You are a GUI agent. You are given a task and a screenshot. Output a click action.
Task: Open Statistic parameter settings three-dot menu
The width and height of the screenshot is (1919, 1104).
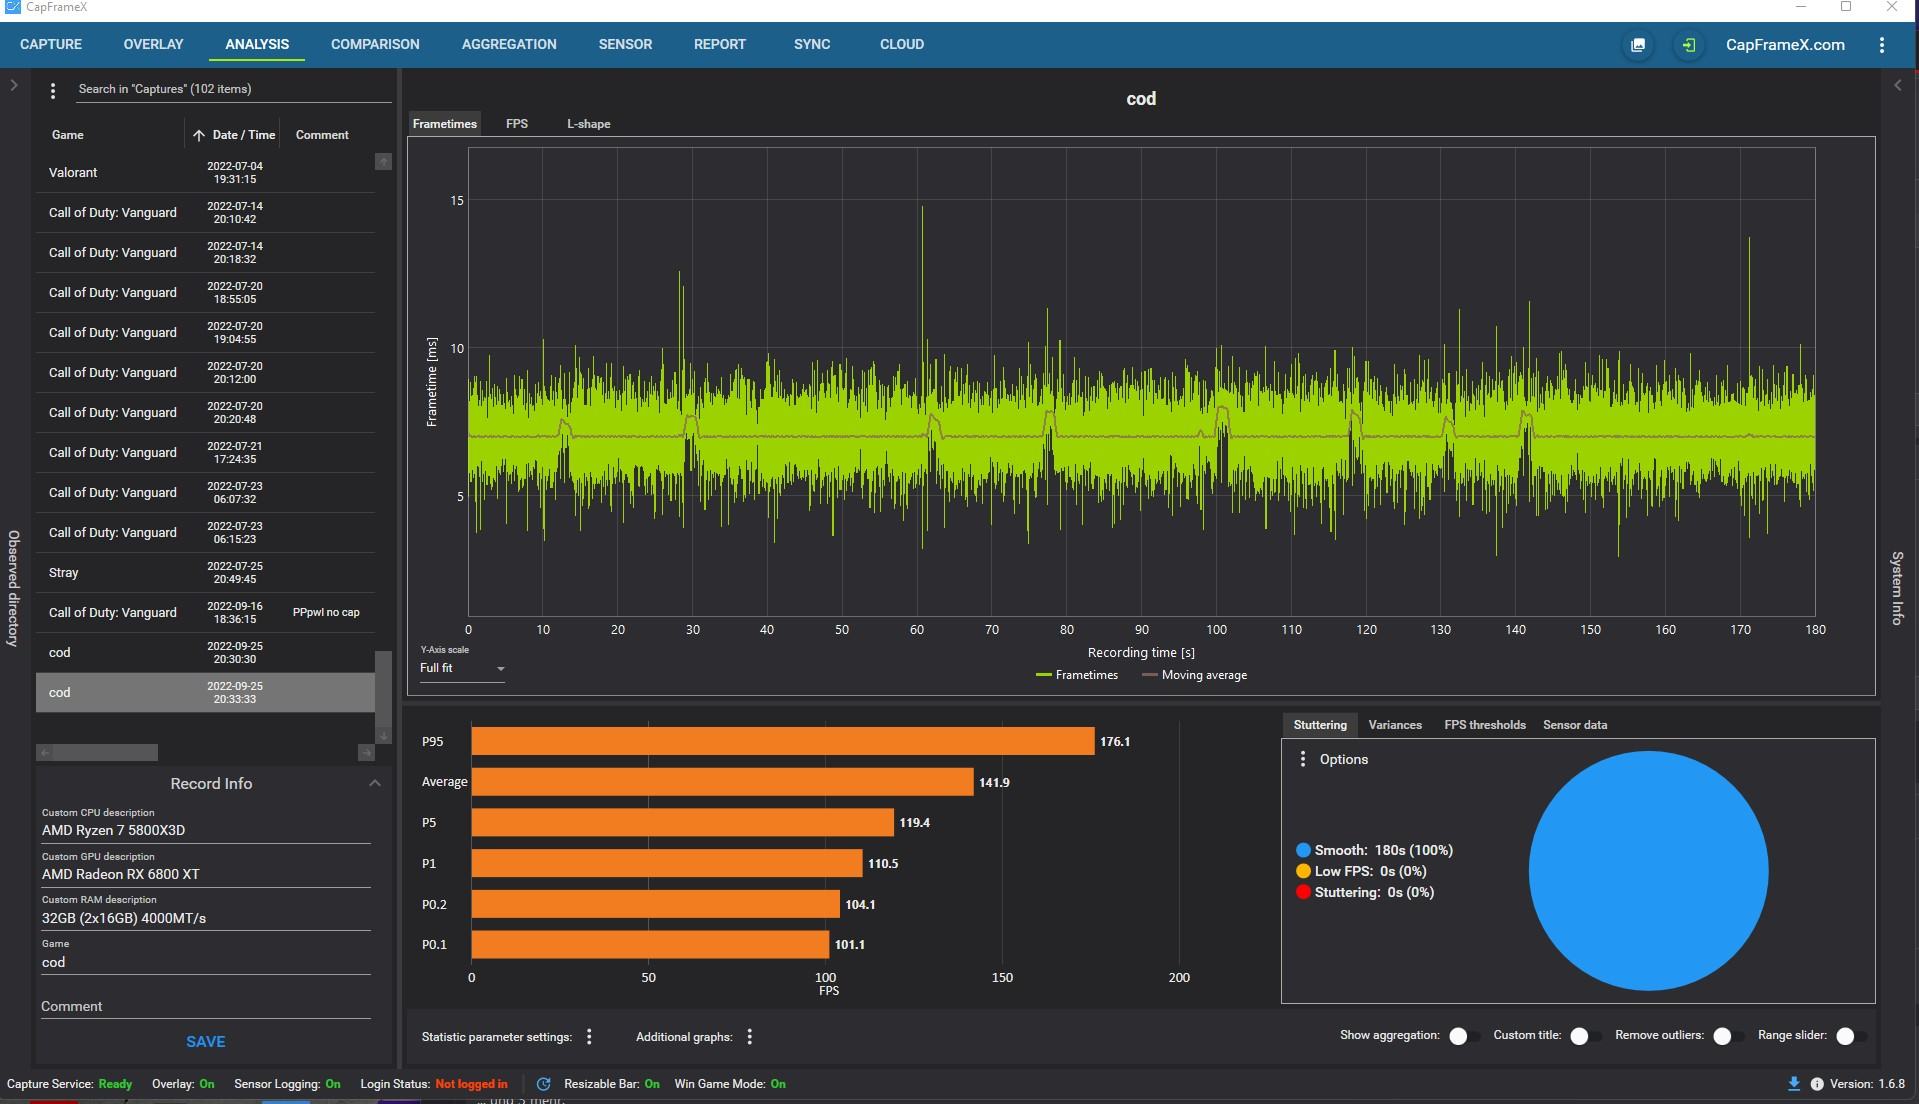pos(589,1037)
